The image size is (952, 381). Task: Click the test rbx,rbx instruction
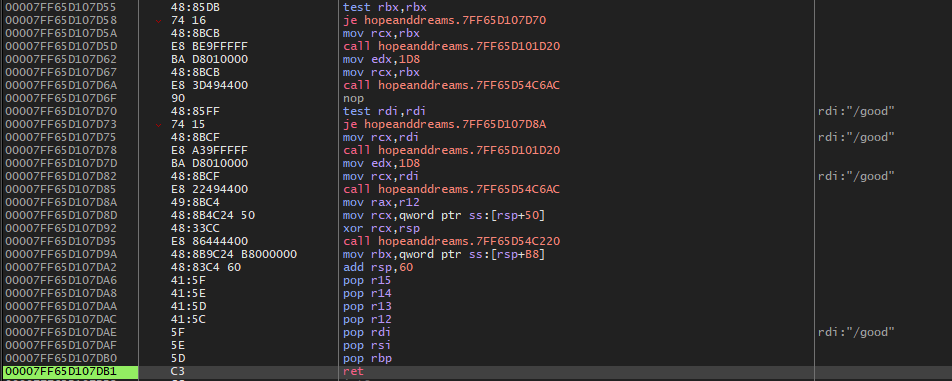[x=386, y=7]
